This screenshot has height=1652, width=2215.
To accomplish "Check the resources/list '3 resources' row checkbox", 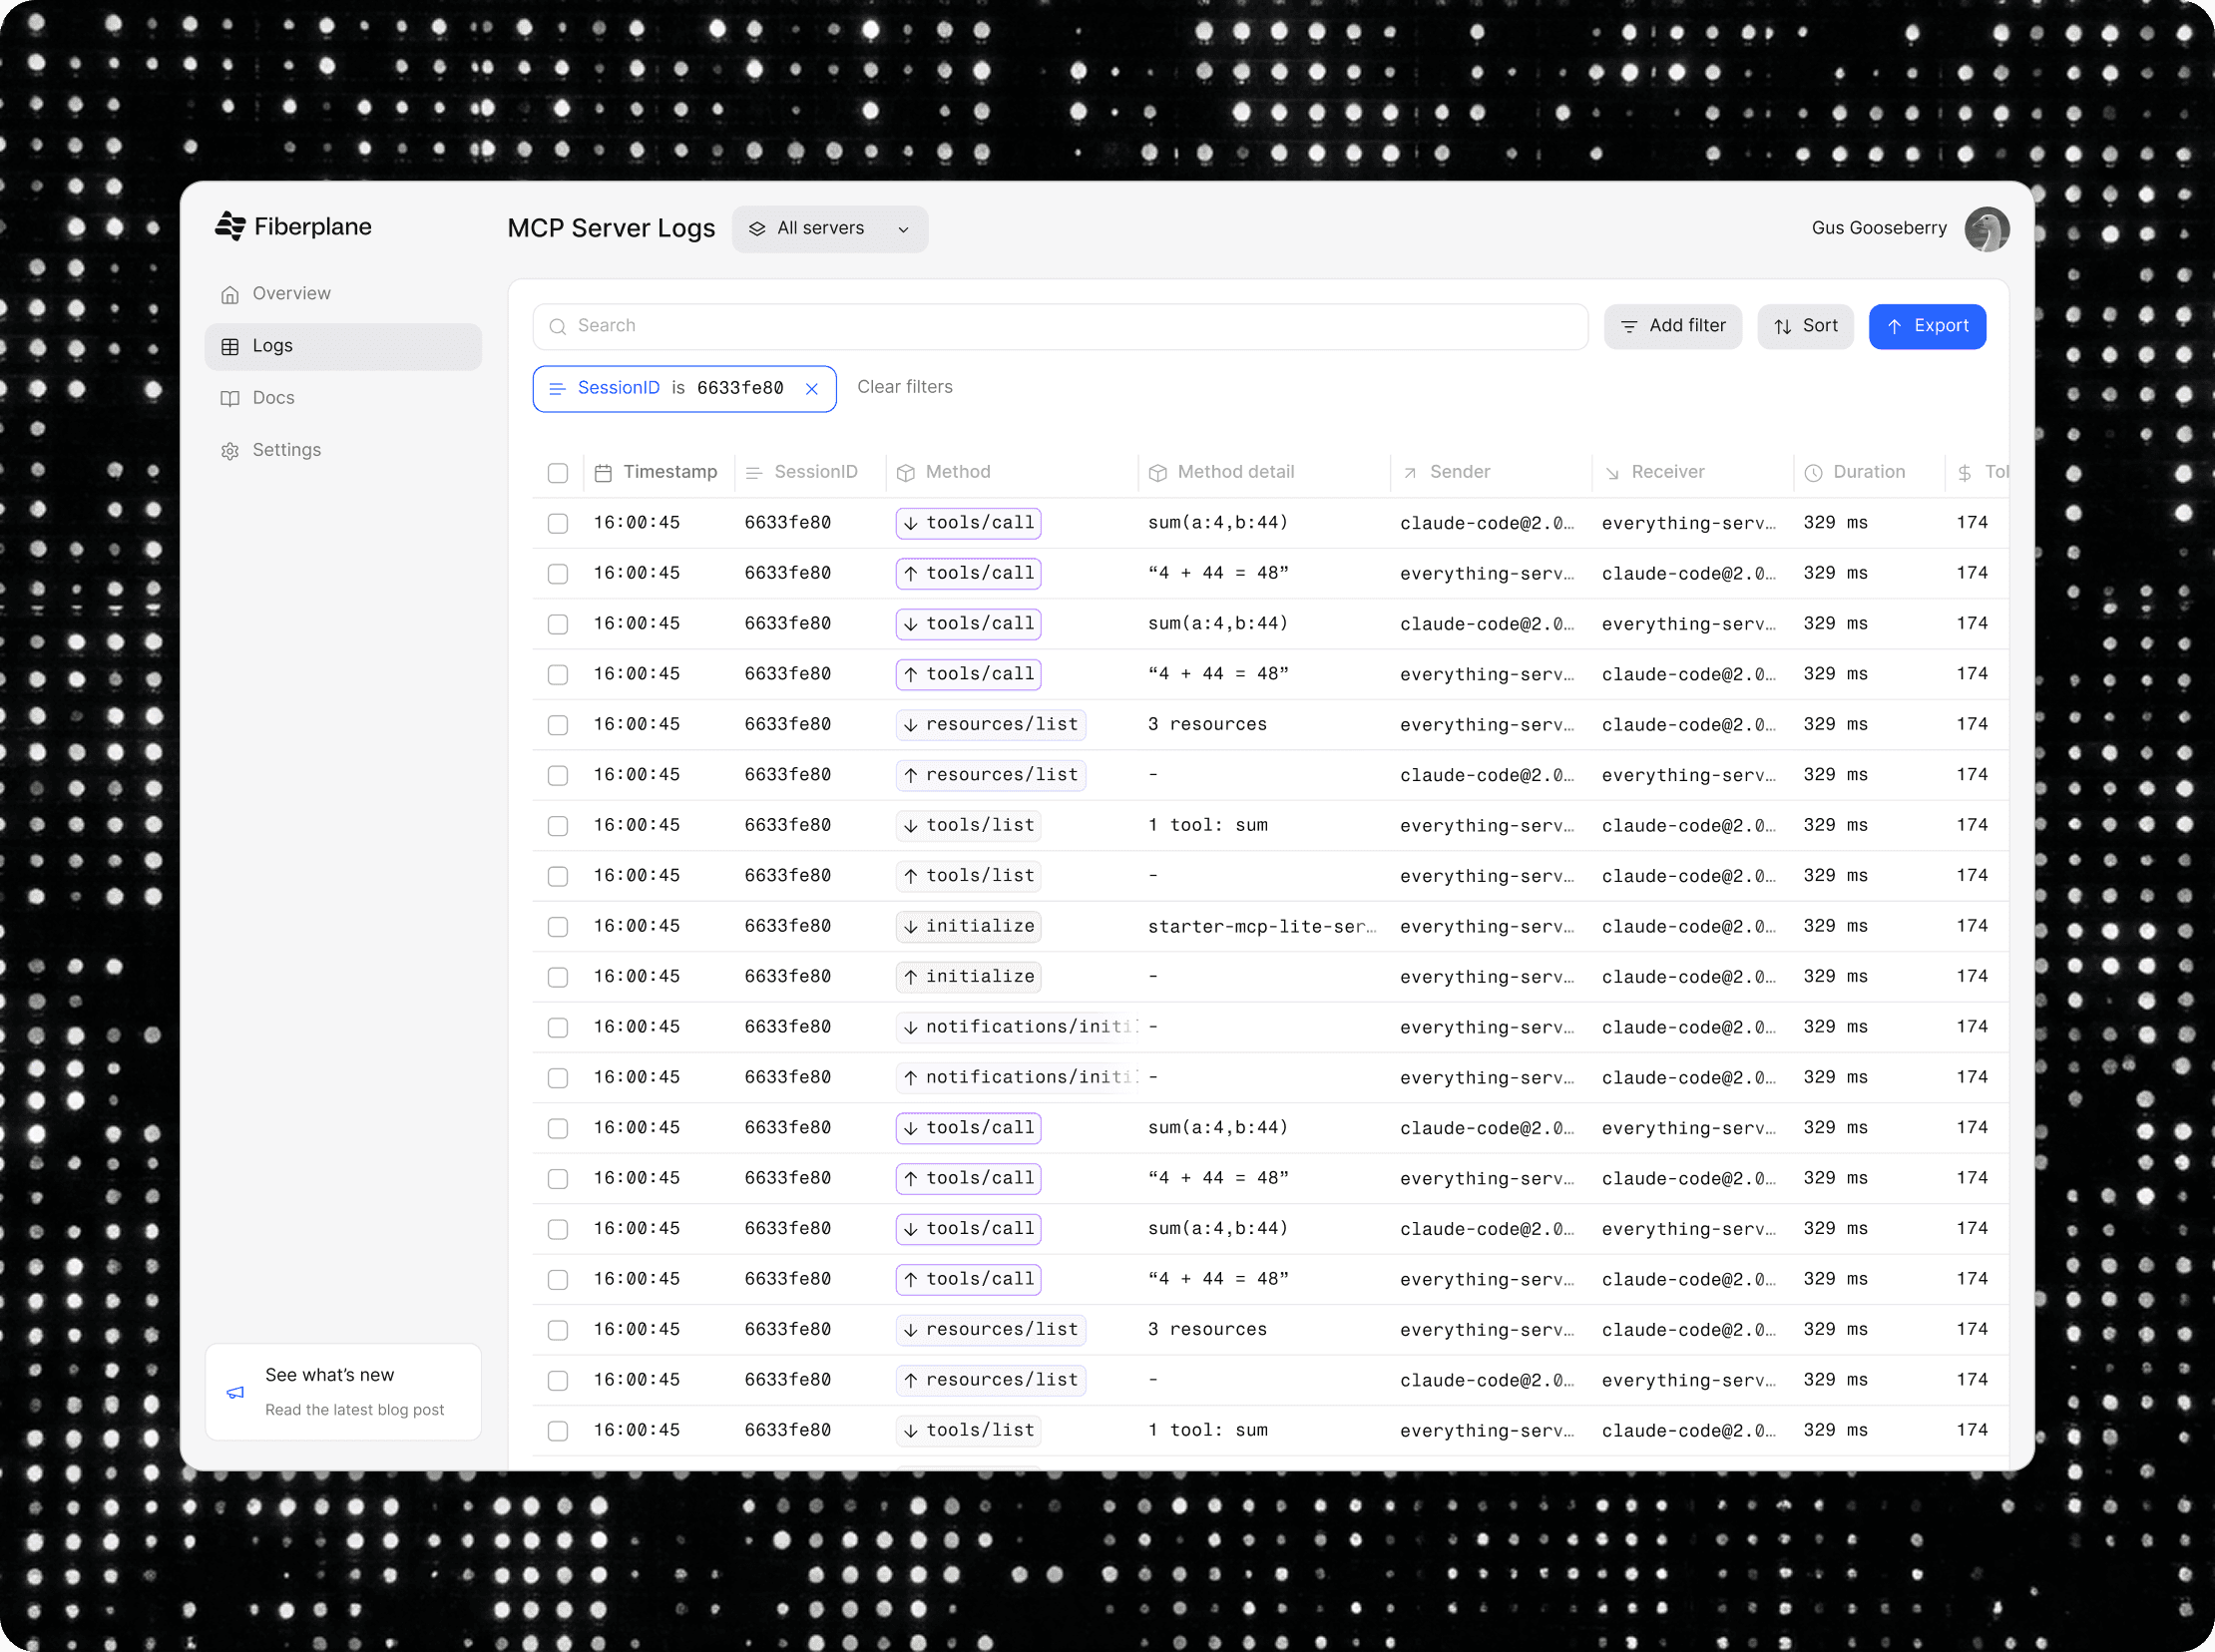I will 558,725.
